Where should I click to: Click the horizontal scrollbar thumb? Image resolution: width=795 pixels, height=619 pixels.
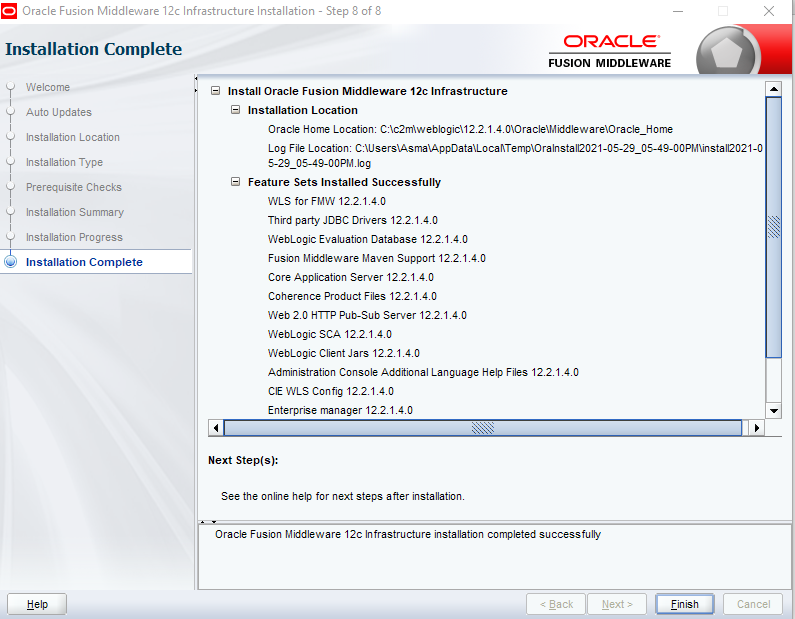tap(483, 428)
